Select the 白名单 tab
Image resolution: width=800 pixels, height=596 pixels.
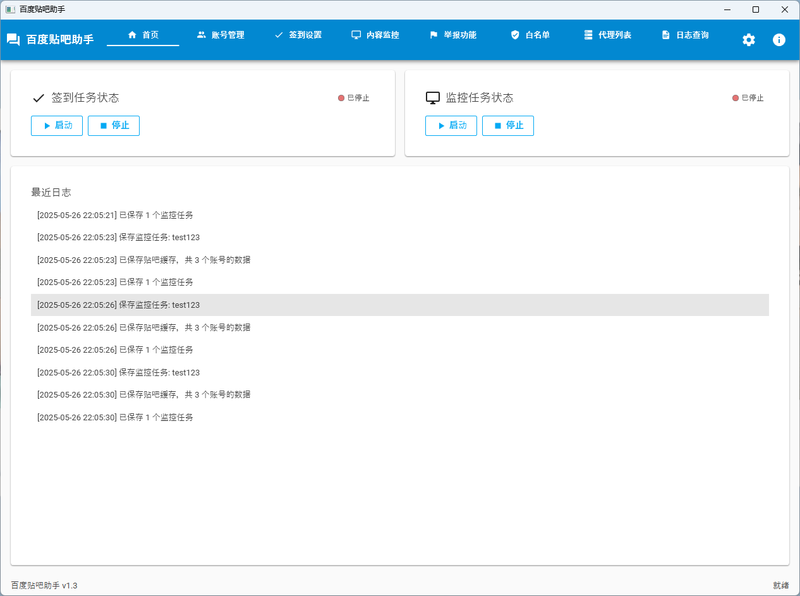(x=530, y=35)
